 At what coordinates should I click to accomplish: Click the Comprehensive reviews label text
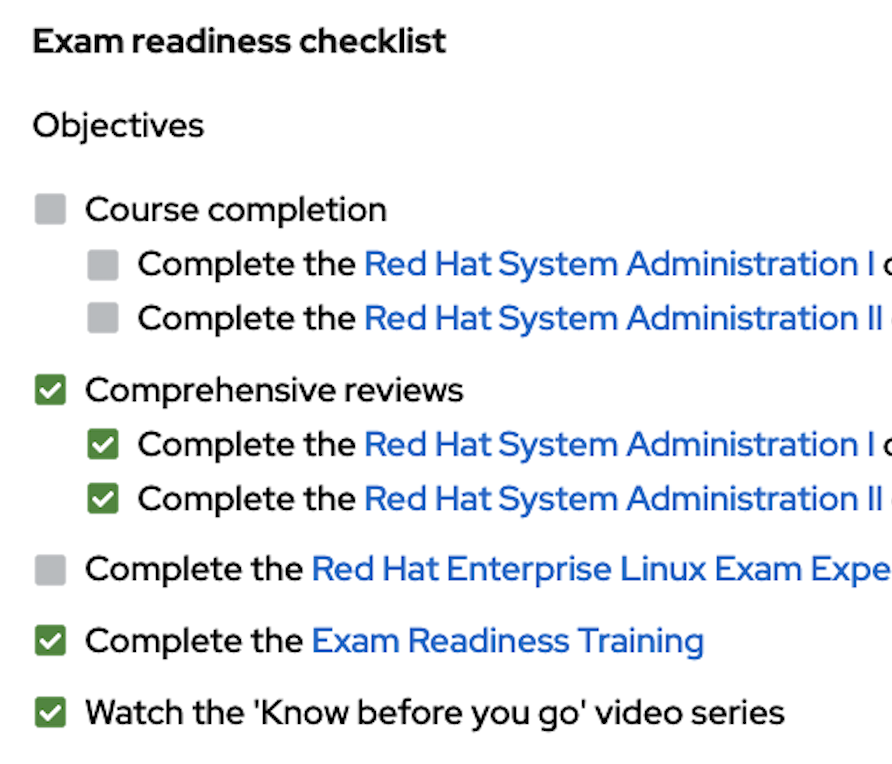coord(274,389)
